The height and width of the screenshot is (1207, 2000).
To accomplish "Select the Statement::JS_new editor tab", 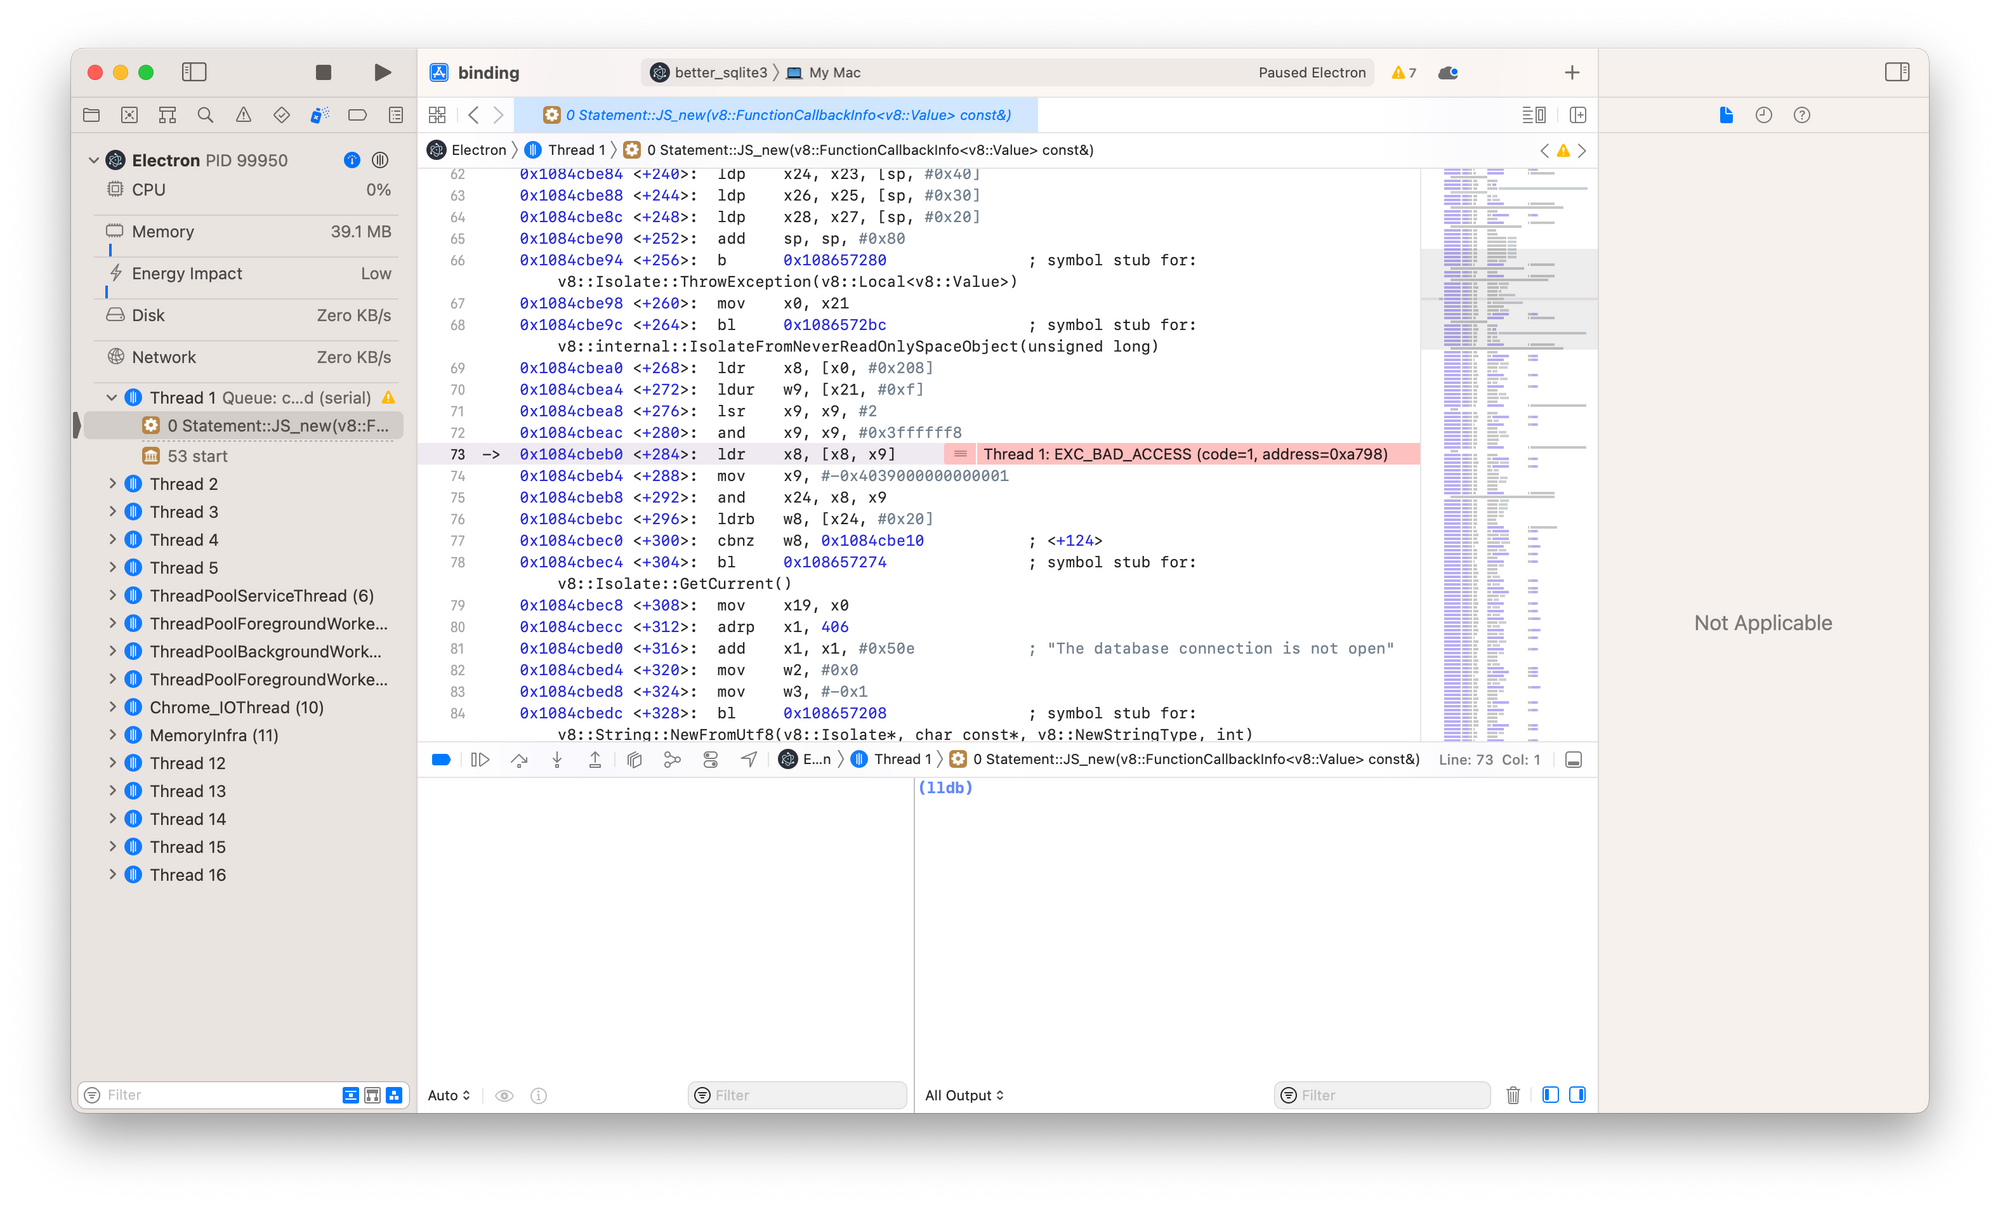I will [x=776, y=115].
